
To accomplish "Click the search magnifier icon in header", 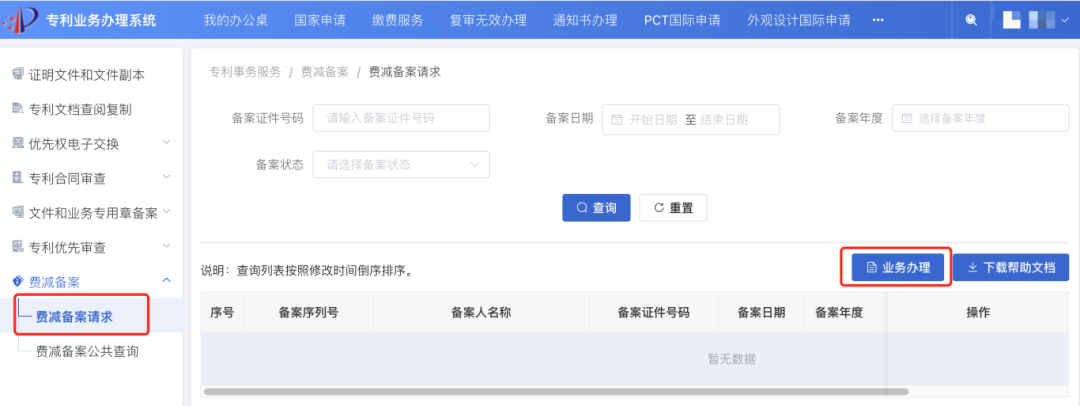I will coord(971,20).
